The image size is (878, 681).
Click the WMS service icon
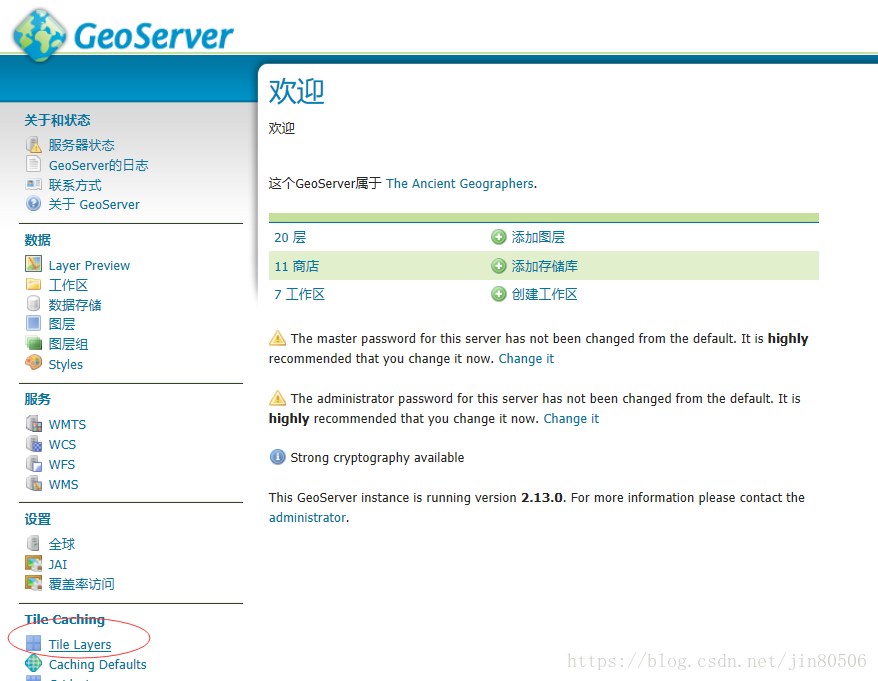point(34,483)
